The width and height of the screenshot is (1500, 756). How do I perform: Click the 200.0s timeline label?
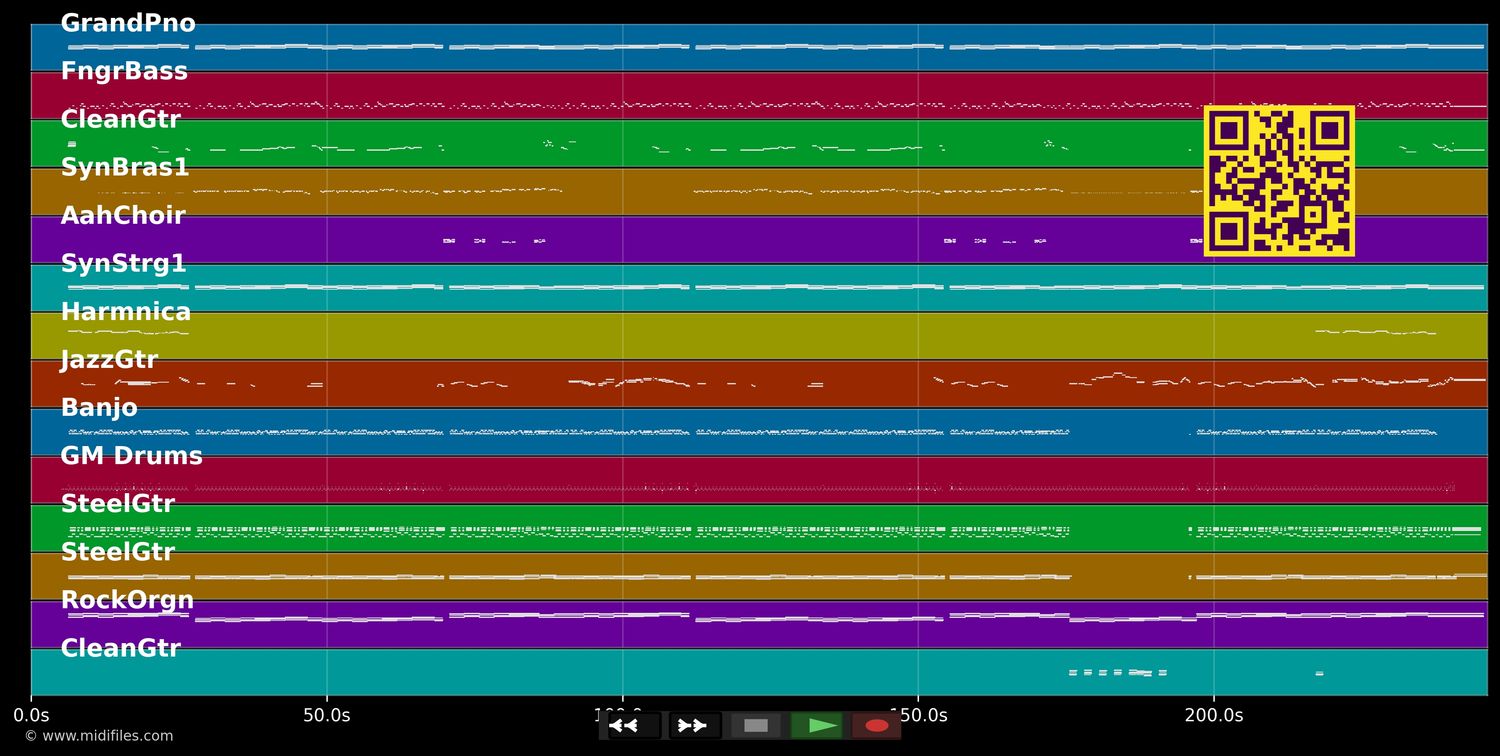tap(1213, 715)
